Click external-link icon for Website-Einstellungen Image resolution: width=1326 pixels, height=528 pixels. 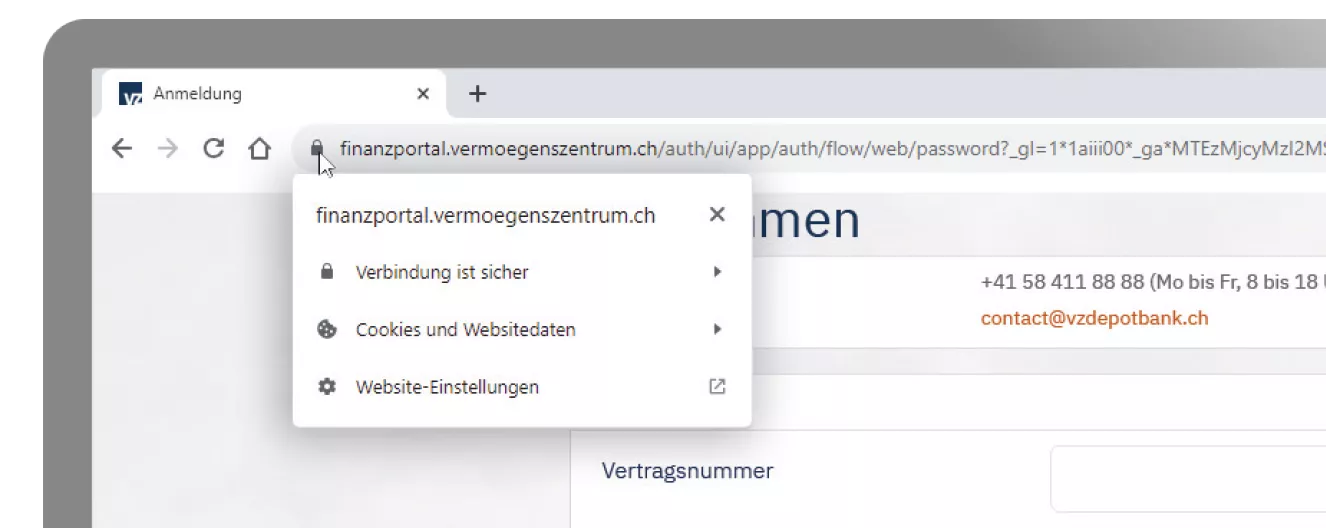[x=716, y=386]
